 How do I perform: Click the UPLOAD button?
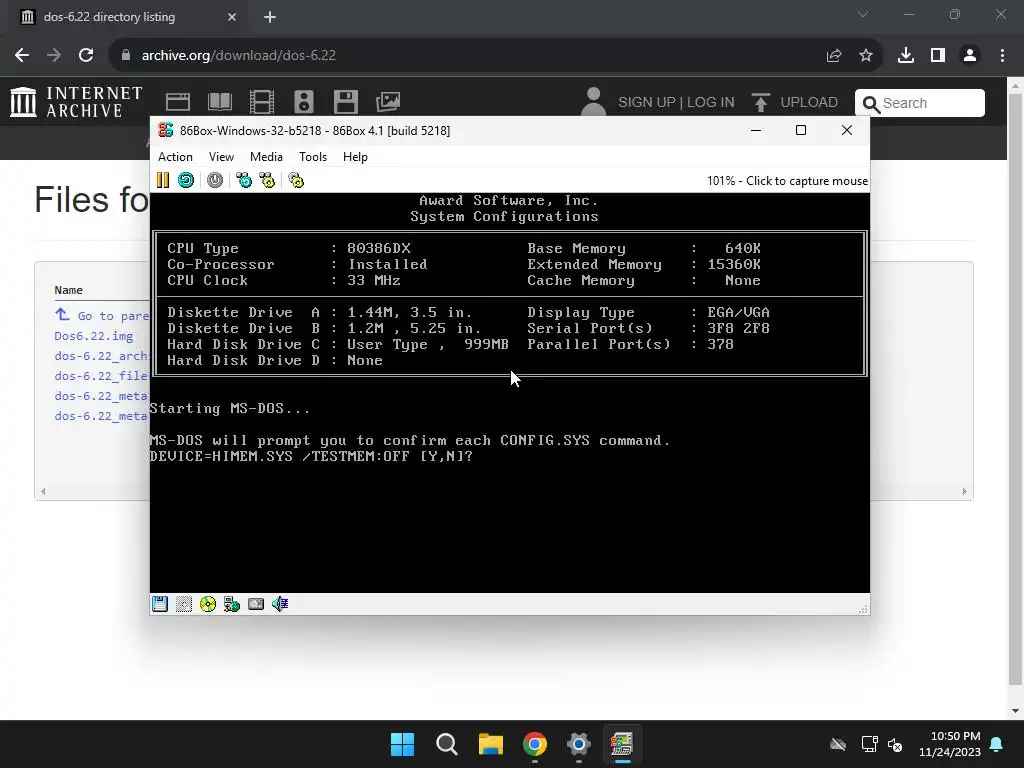point(795,103)
